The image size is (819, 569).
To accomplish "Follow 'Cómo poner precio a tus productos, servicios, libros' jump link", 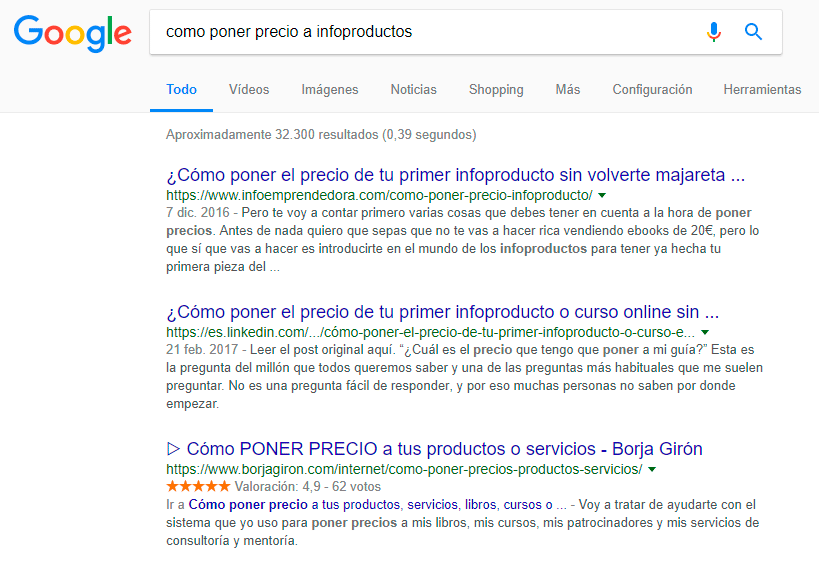I will [377, 505].
